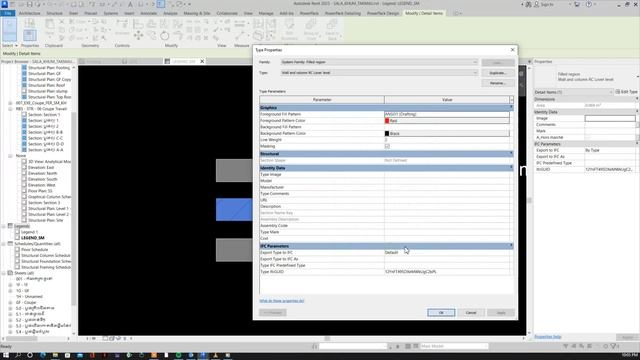Image resolution: width=640 pixels, height=360 pixels.
Task: Click the Cortana circle taskbar icon
Action: coord(30,356)
